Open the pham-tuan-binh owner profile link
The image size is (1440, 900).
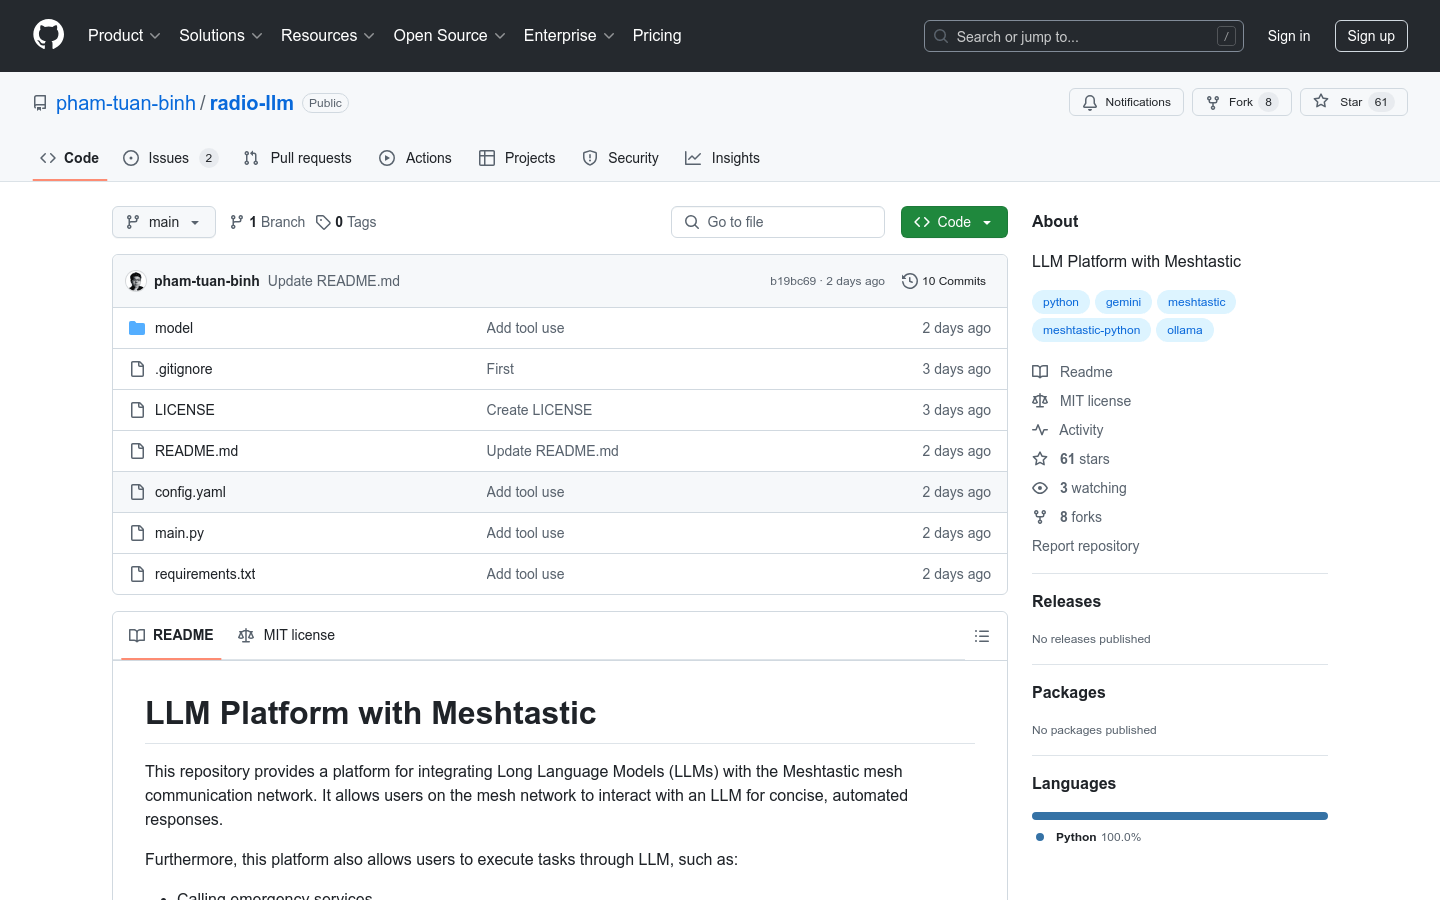[x=126, y=103]
